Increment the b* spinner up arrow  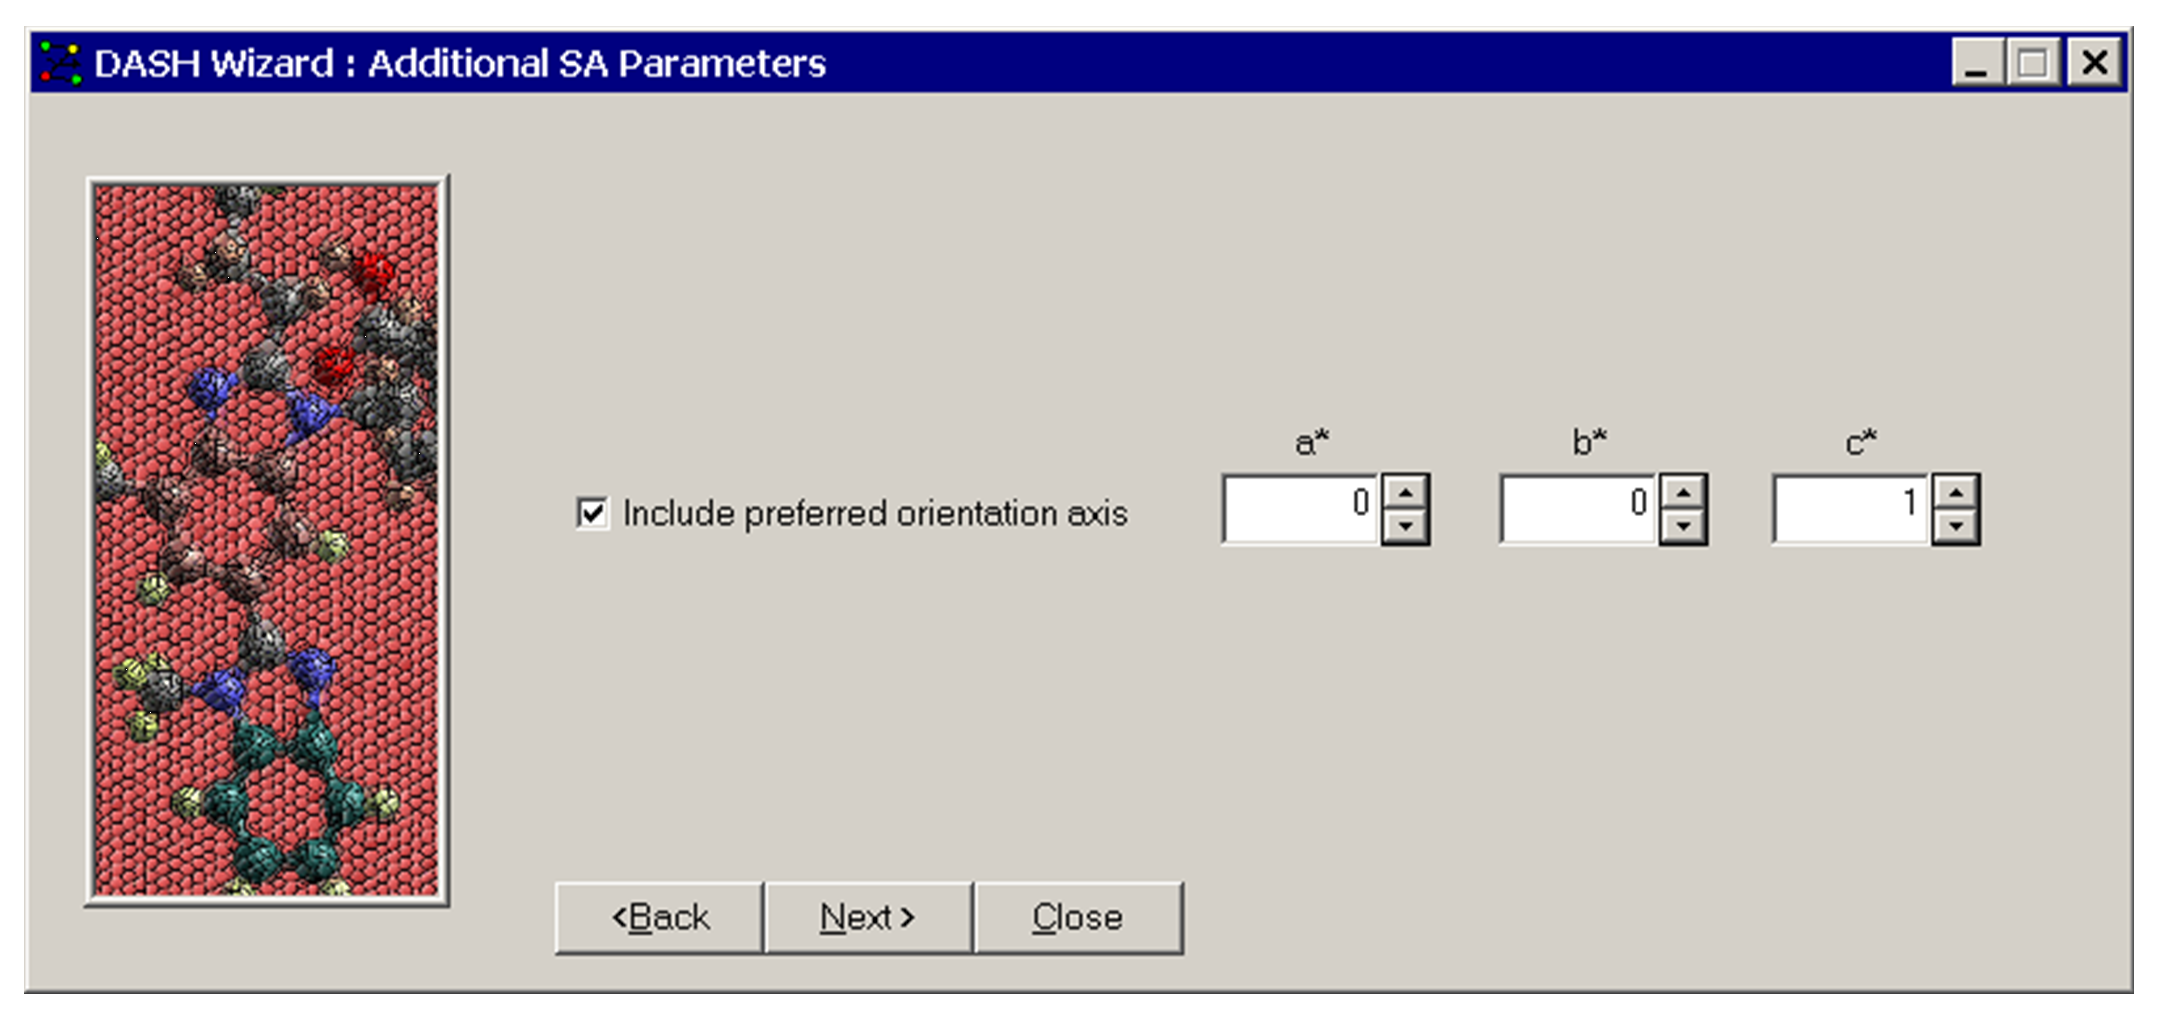[1683, 492]
